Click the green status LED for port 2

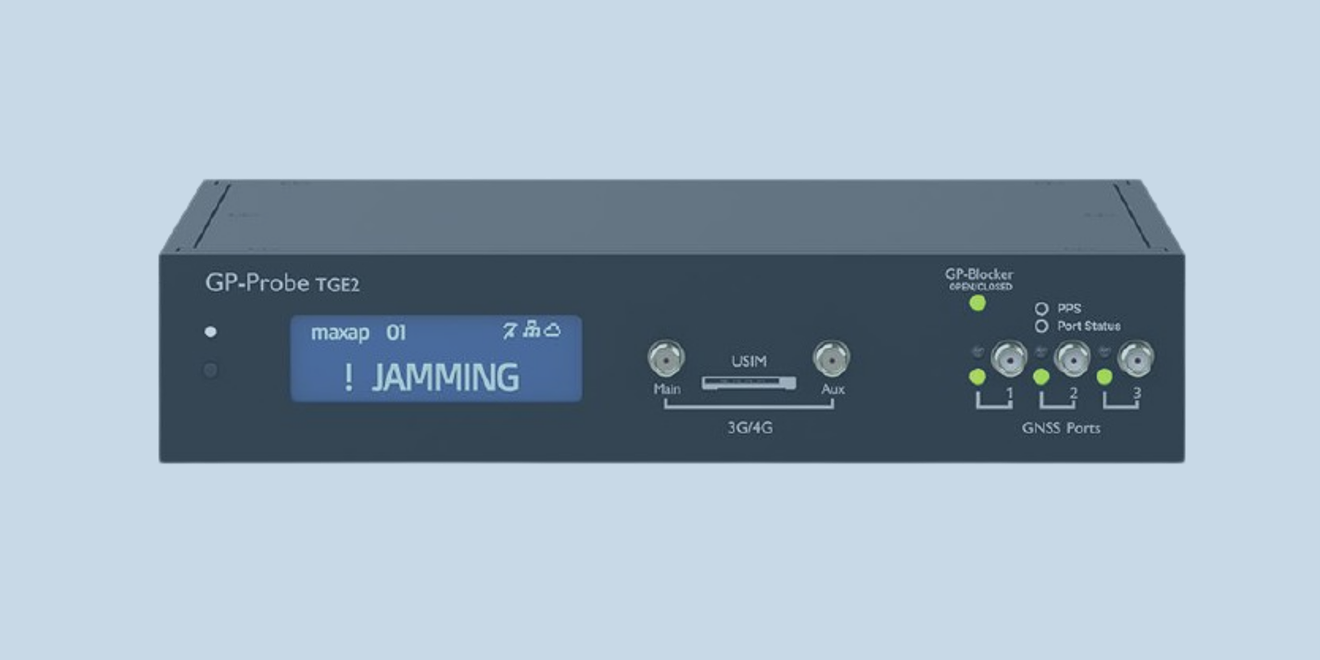click(x=1041, y=377)
